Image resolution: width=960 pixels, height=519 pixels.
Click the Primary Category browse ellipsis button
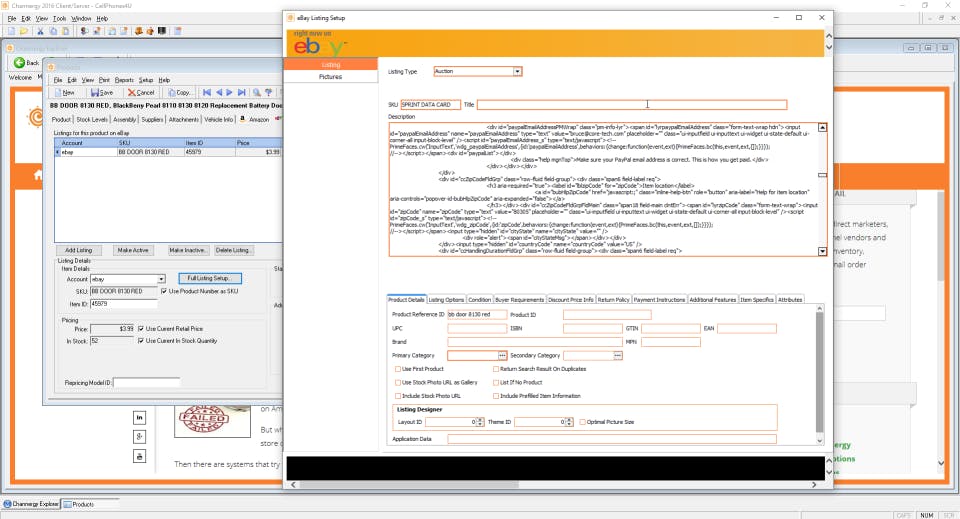pyautogui.click(x=502, y=356)
